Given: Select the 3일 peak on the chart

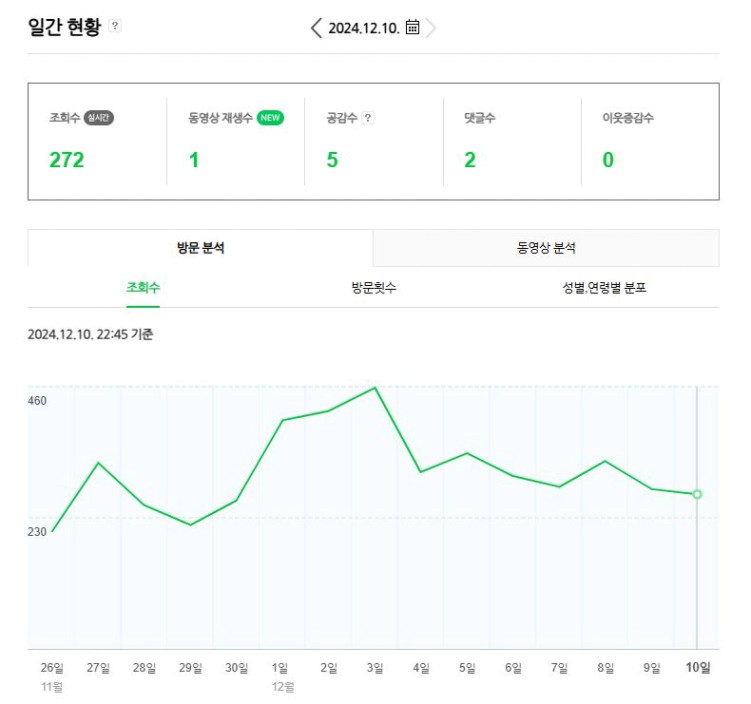Looking at the screenshot, I should 375,387.
